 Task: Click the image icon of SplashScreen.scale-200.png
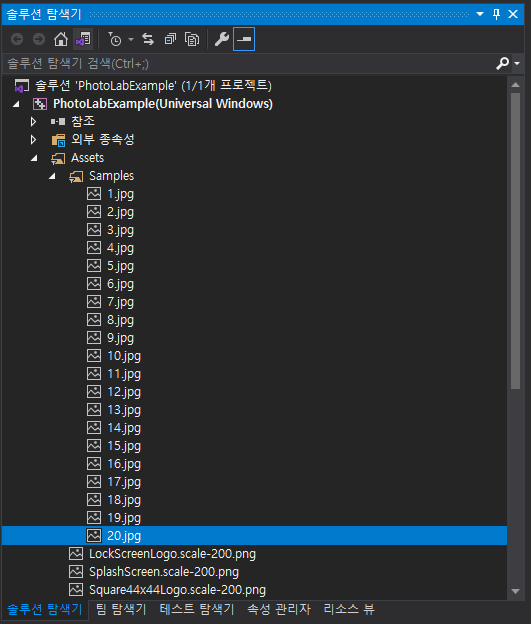coord(76,572)
